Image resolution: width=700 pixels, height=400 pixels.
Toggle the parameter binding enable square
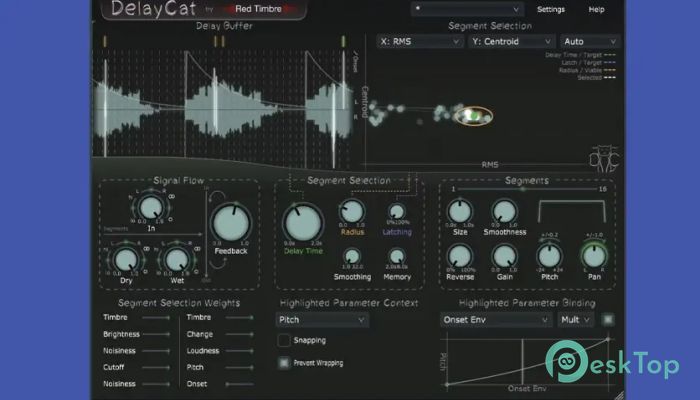click(607, 320)
